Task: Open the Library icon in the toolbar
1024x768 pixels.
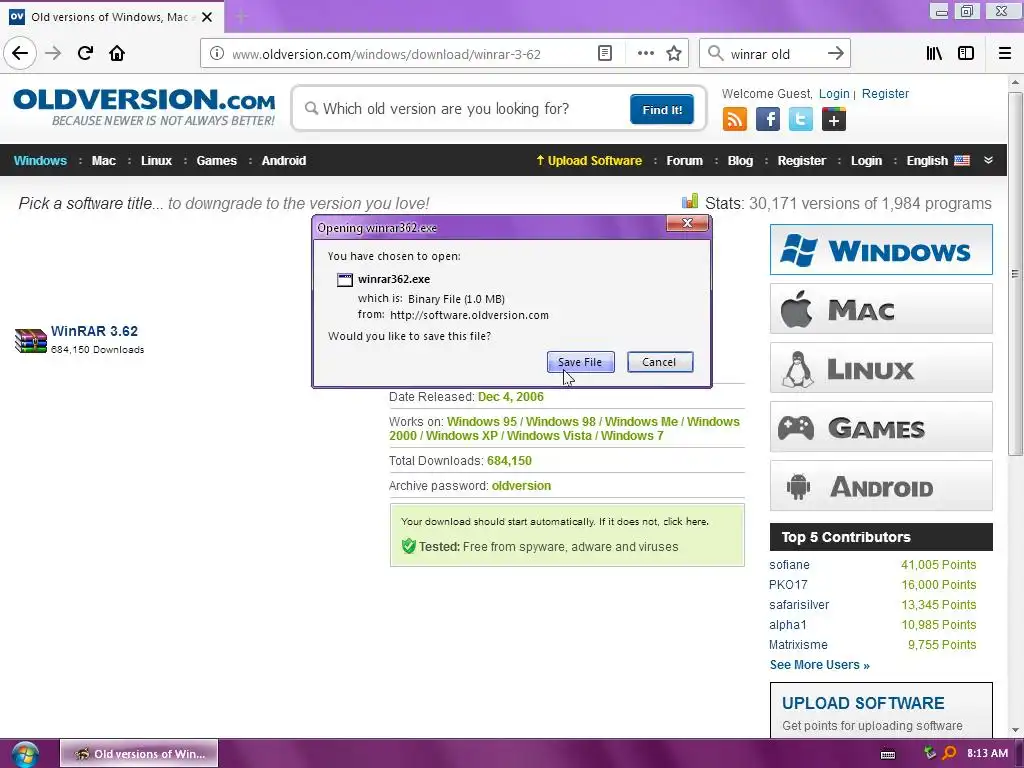Action: [x=934, y=54]
